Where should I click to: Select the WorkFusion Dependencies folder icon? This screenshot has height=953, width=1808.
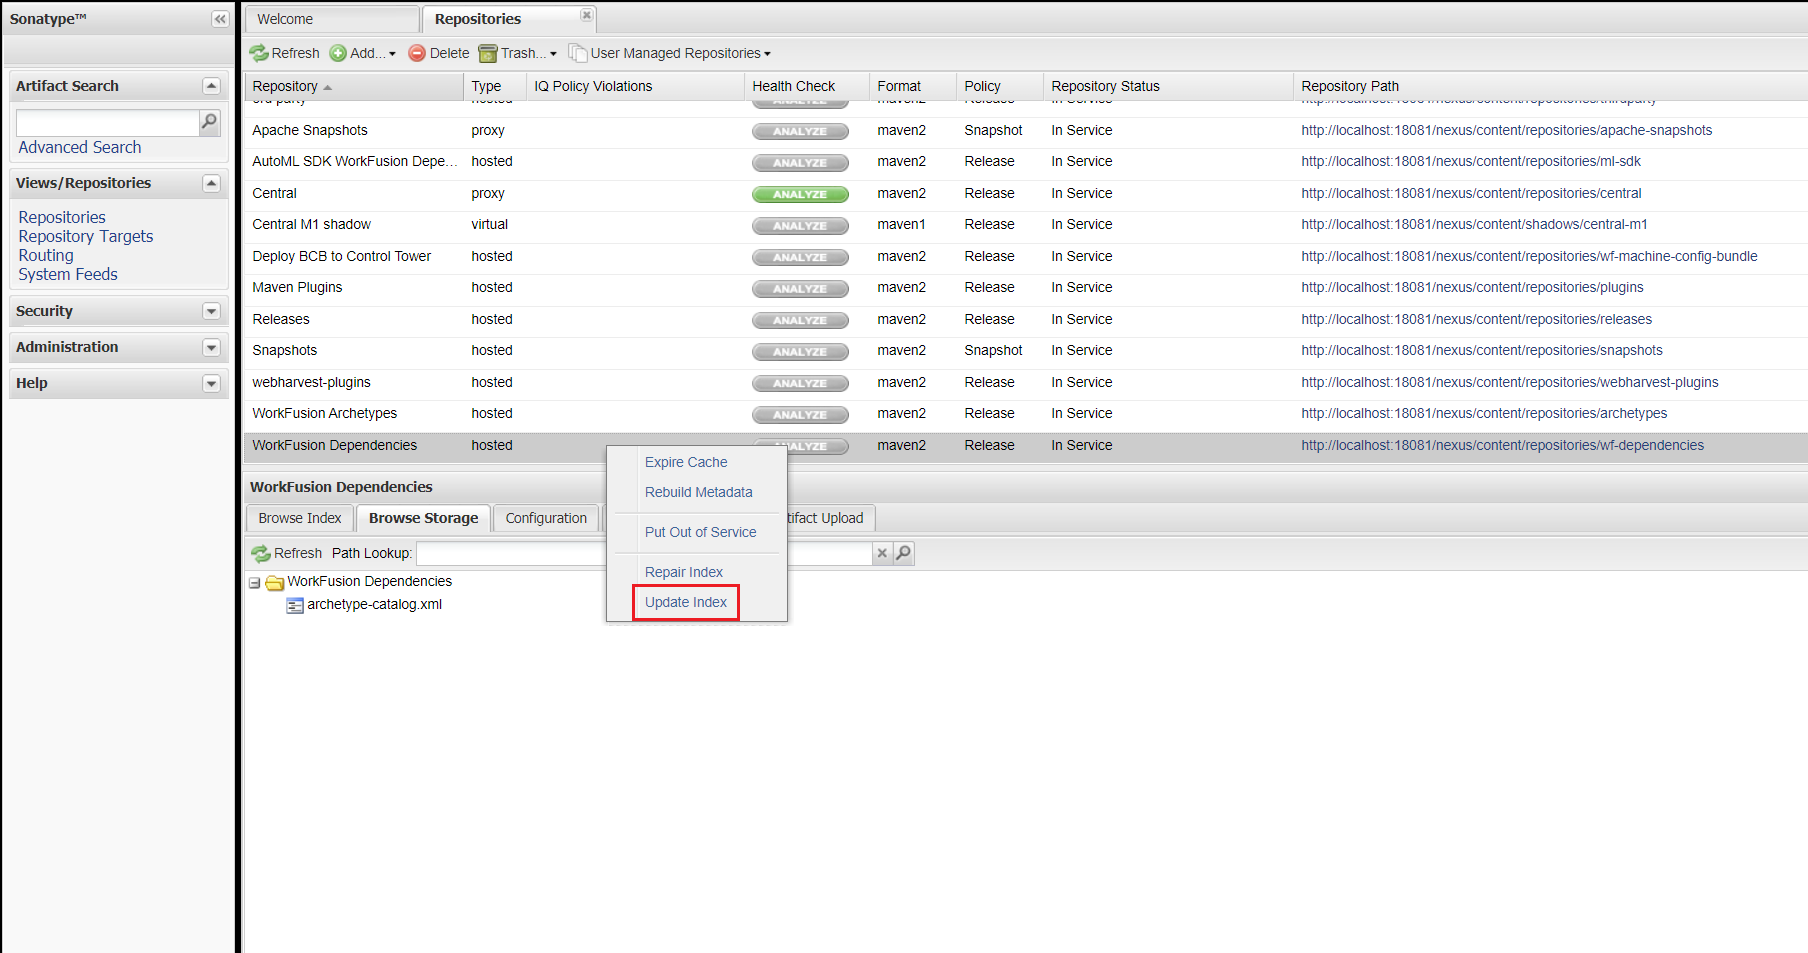274,582
